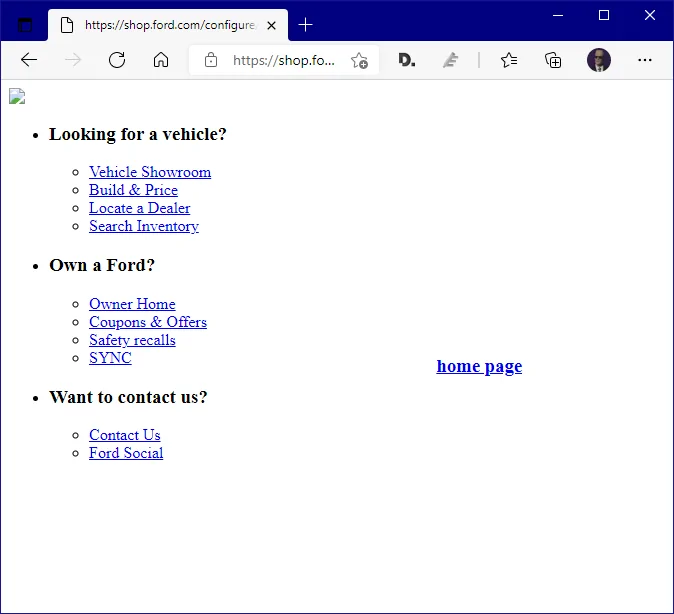The image size is (674, 614).
Task: Open the tab actions menu icon
Action: click(x=25, y=25)
